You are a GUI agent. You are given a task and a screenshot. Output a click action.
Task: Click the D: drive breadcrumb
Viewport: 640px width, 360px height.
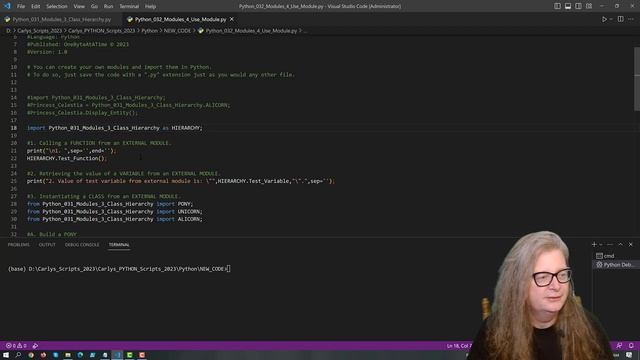pyautogui.click(x=8, y=31)
